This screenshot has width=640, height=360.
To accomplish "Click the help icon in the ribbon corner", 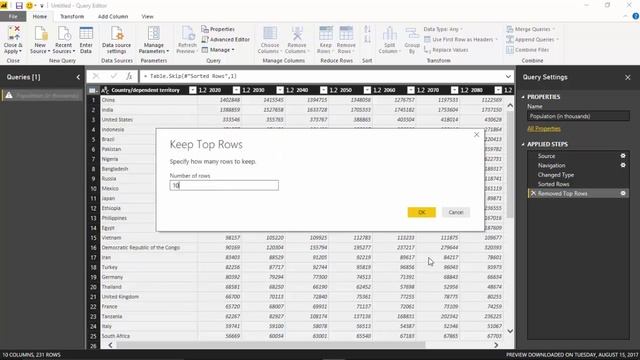I will coord(636,16).
